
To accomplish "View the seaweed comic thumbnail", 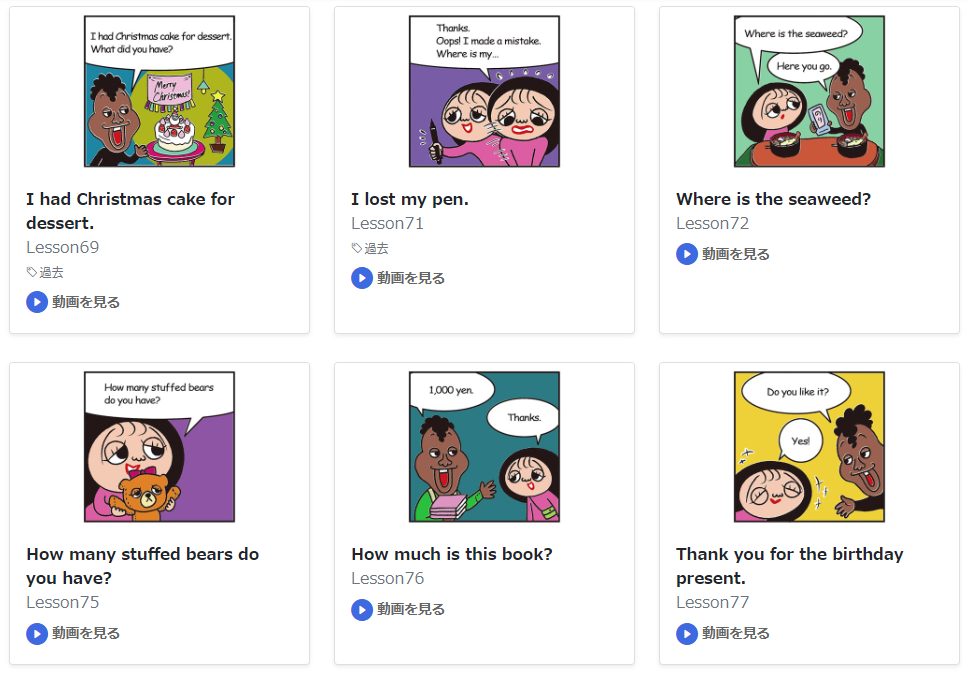I will point(809,91).
